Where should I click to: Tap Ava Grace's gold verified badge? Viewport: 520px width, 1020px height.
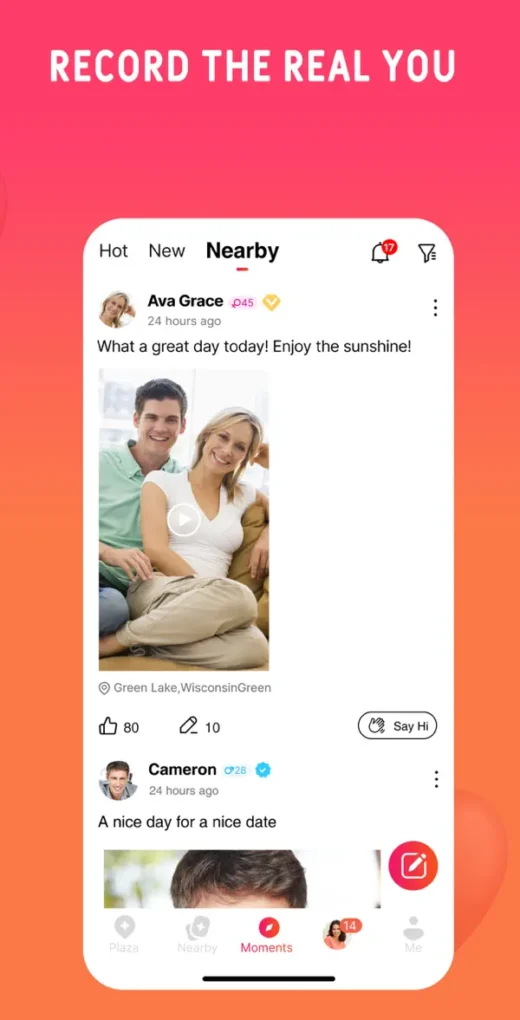pyautogui.click(x=271, y=302)
